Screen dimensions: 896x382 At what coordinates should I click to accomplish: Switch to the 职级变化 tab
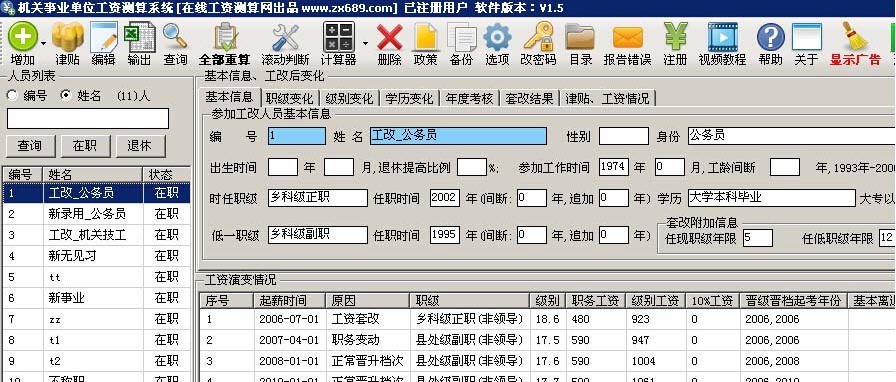289,98
